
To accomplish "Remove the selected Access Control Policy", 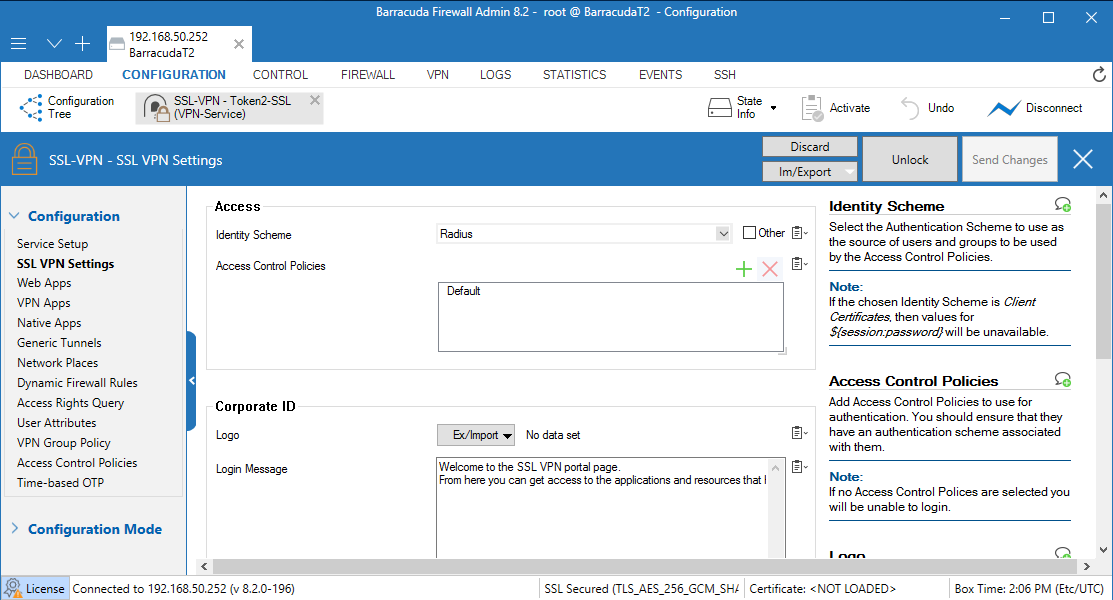I will coord(769,268).
